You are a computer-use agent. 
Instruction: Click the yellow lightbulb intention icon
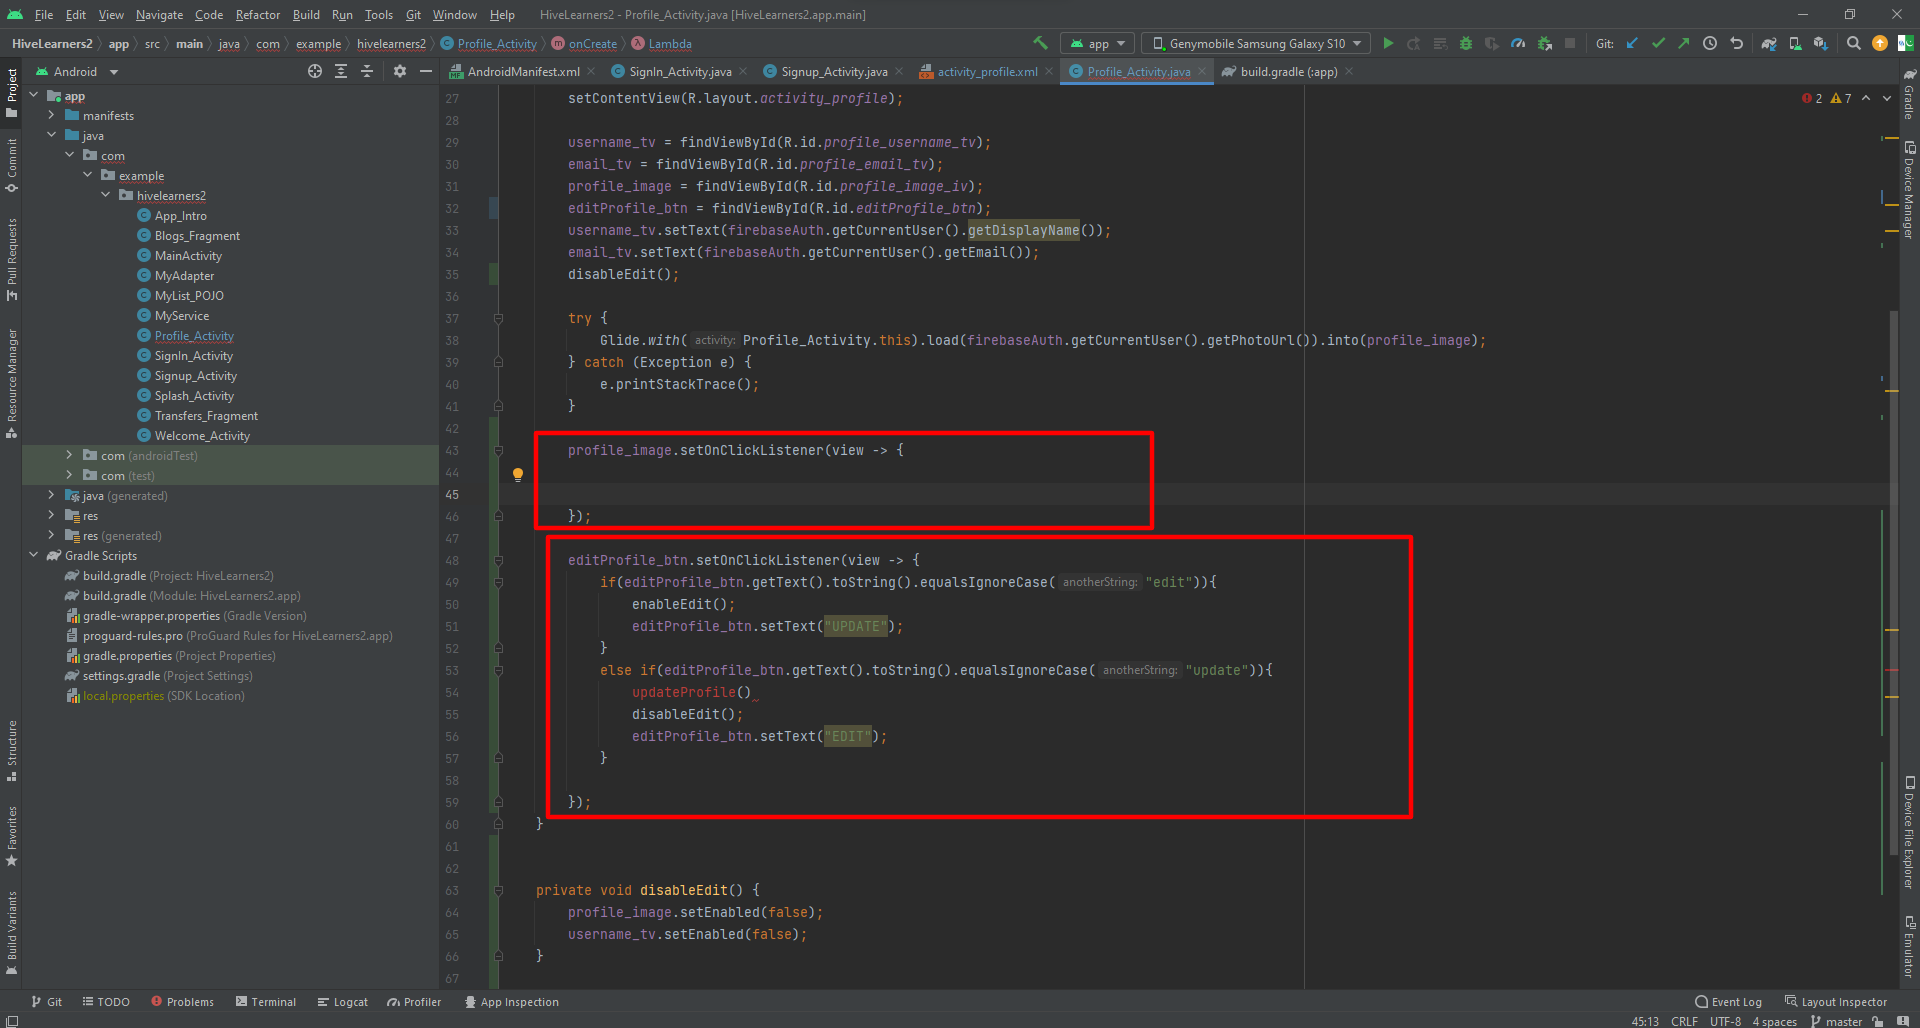click(518, 474)
